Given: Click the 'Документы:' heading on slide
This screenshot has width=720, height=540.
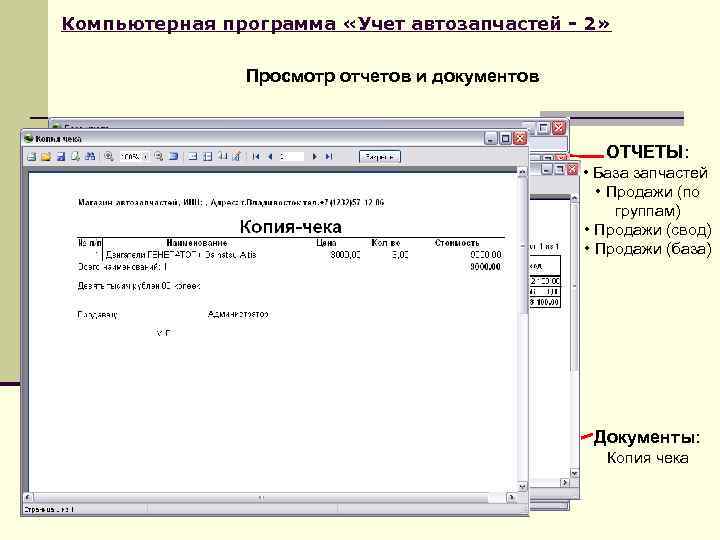Looking at the screenshot, I should (x=647, y=438).
